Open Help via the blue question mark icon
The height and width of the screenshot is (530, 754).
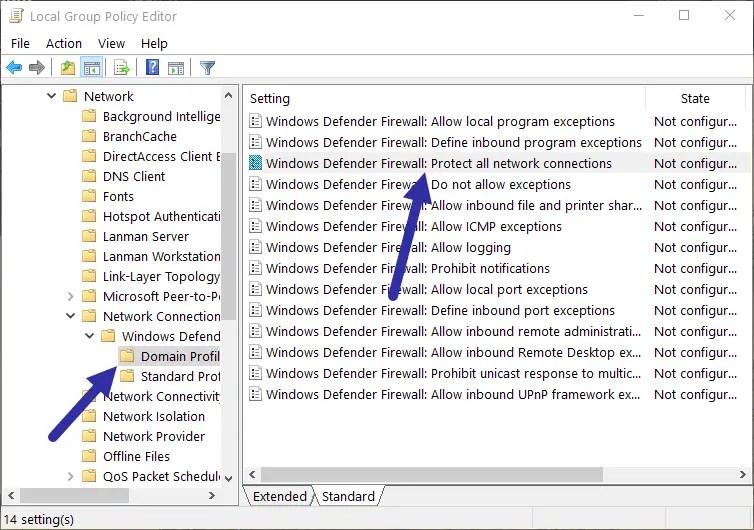[x=152, y=67]
